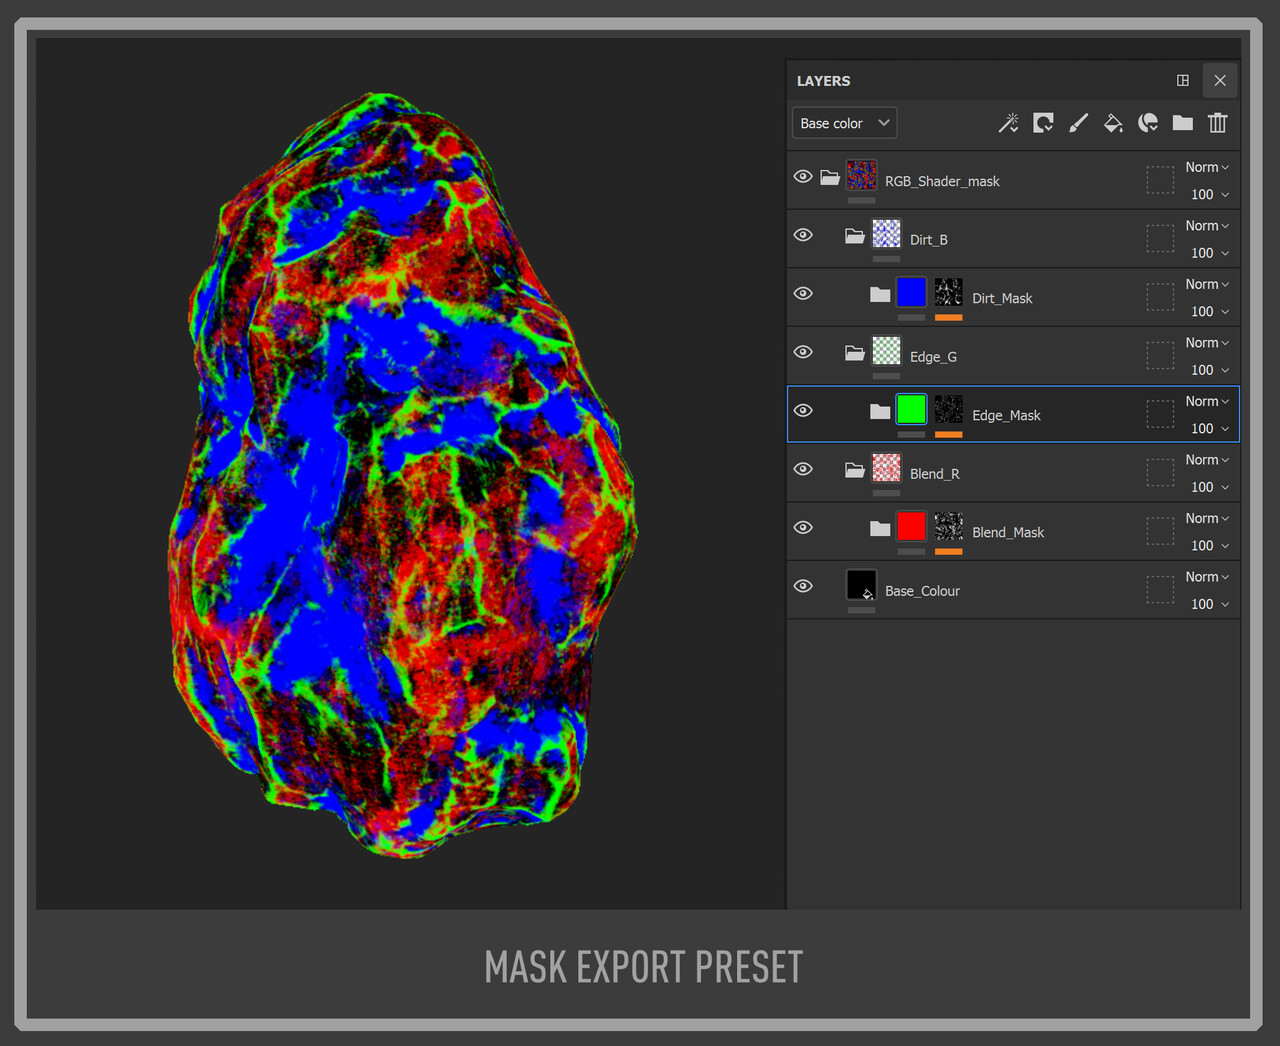The height and width of the screenshot is (1046, 1280).
Task: Change blend mode of Dirt_Mask layer
Action: [1207, 284]
